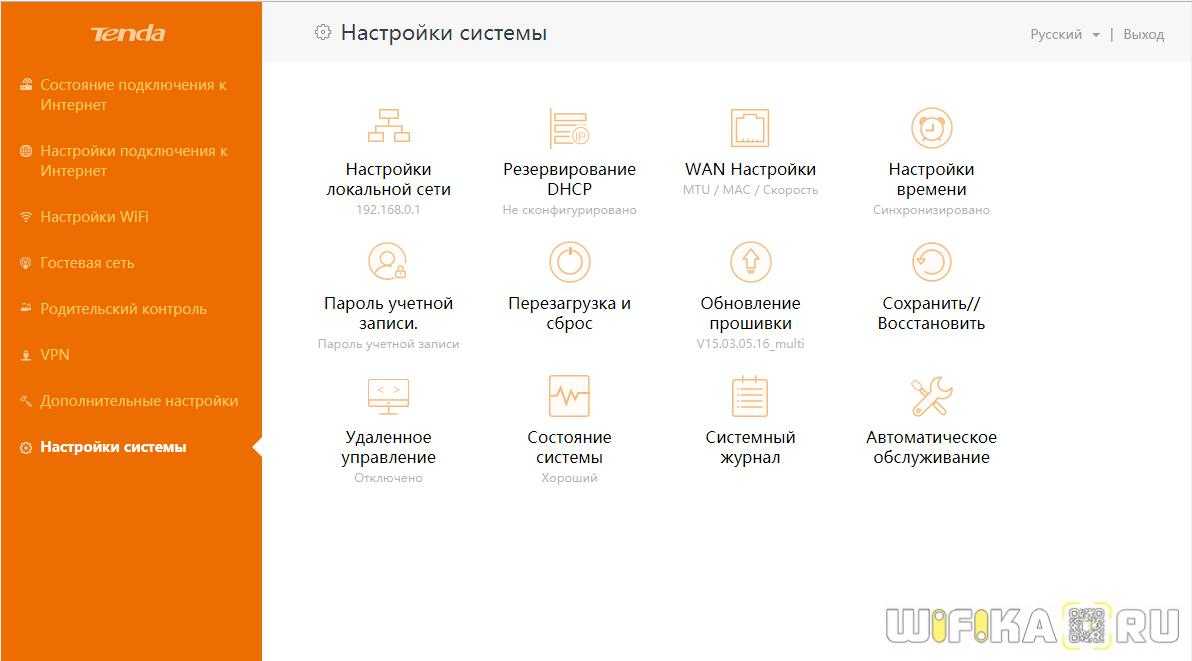Image resolution: width=1192 pixels, height=661 pixels.
Task: Click the Не сконфигурировано status text
Action: point(569,210)
